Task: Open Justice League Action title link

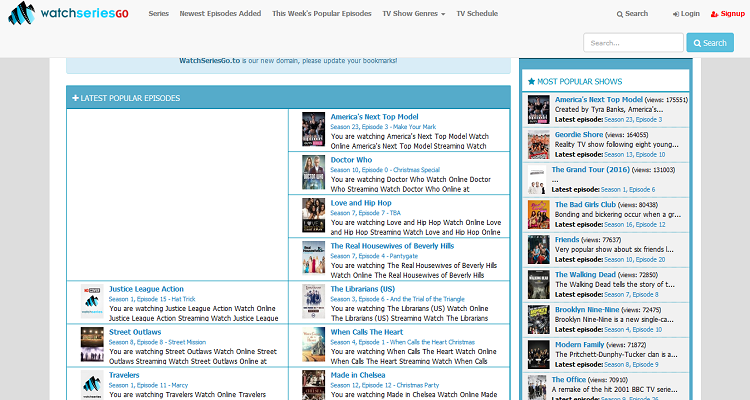Action: pos(146,289)
